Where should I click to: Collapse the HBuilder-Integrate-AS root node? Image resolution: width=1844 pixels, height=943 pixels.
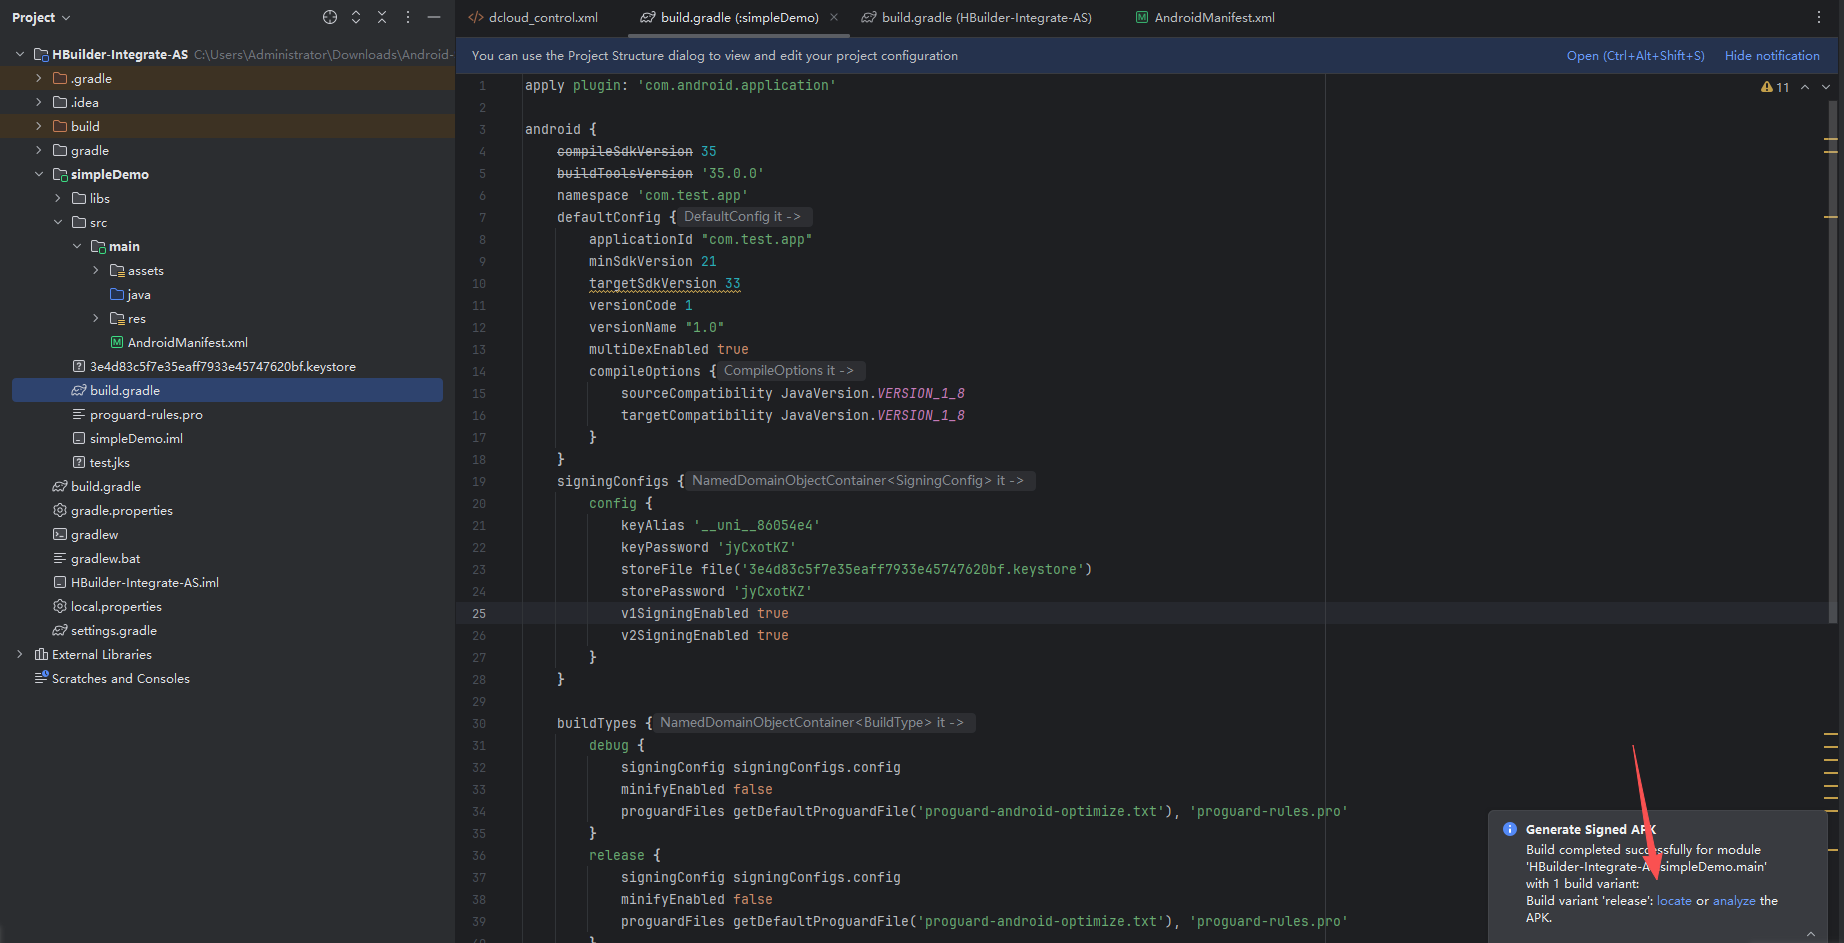20,54
